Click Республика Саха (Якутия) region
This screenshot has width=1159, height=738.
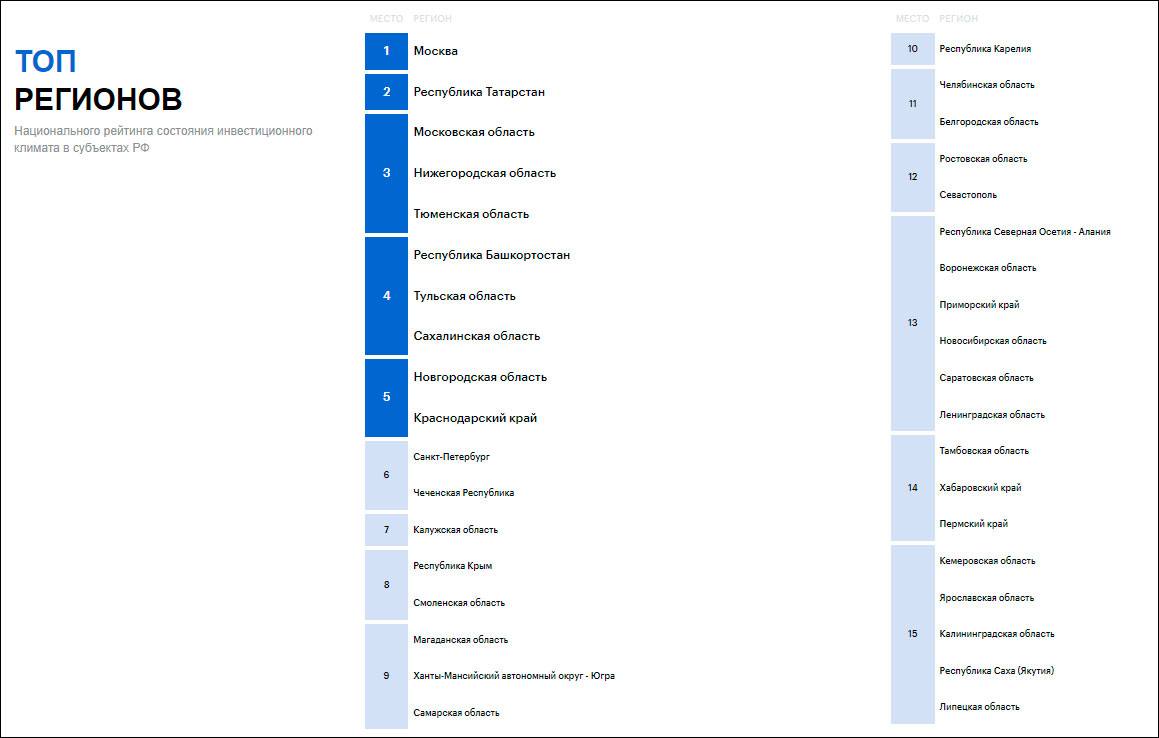(996, 671)
